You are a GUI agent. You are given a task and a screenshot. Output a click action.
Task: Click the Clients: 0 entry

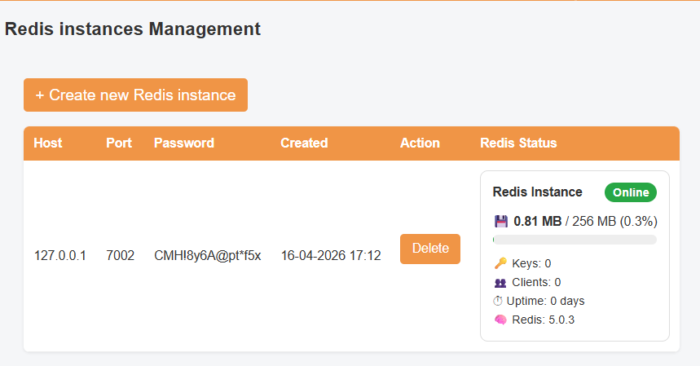[x=536, y=283]
